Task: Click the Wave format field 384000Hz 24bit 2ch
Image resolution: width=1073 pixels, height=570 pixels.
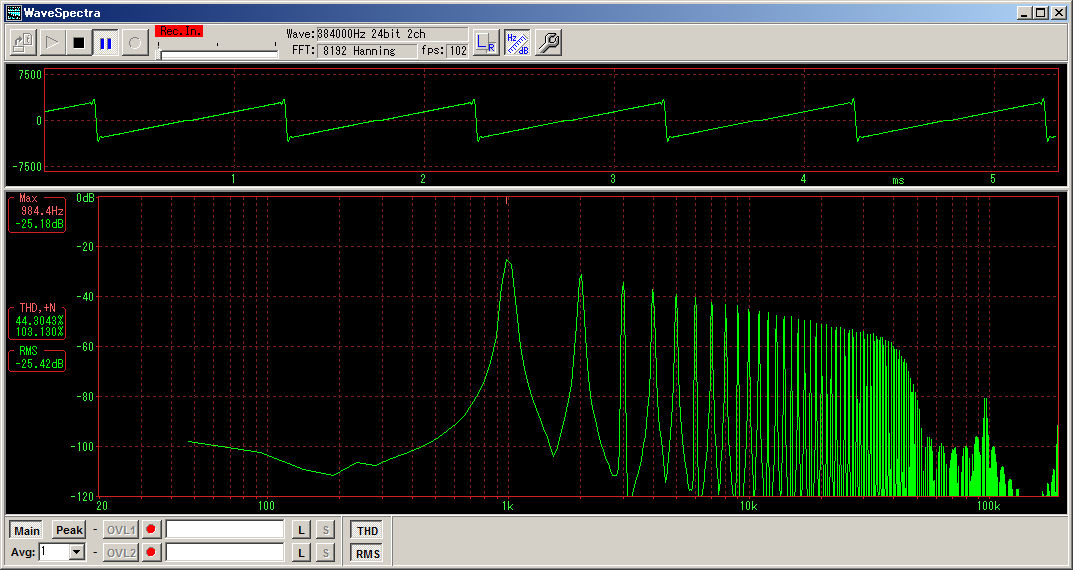Action: pyautogui.click(x=392, y=34)
